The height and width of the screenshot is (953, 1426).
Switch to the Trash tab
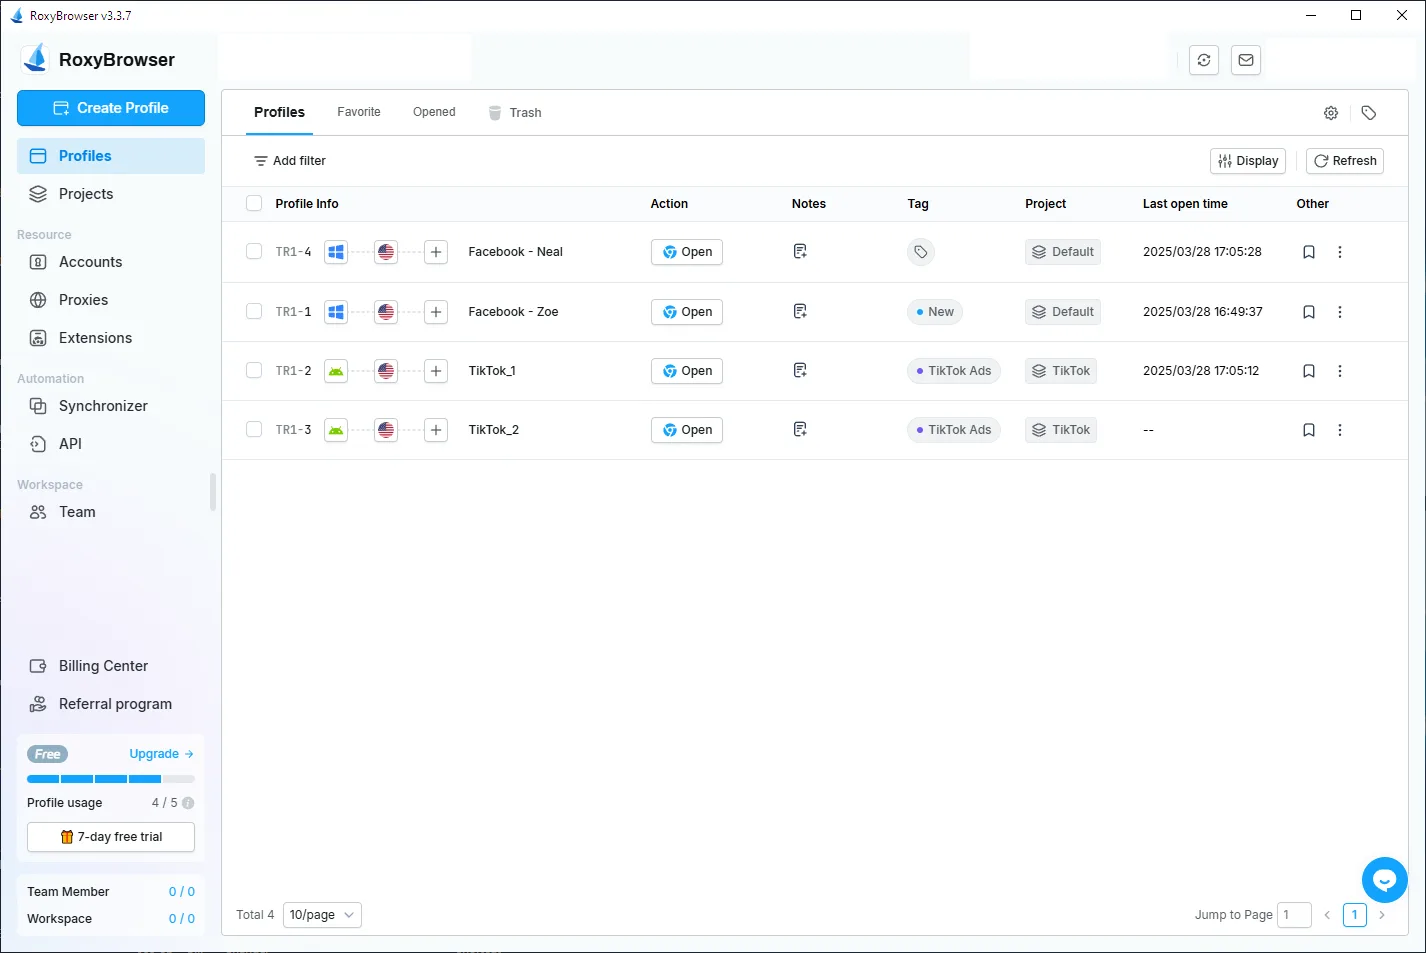click(515, 113)
